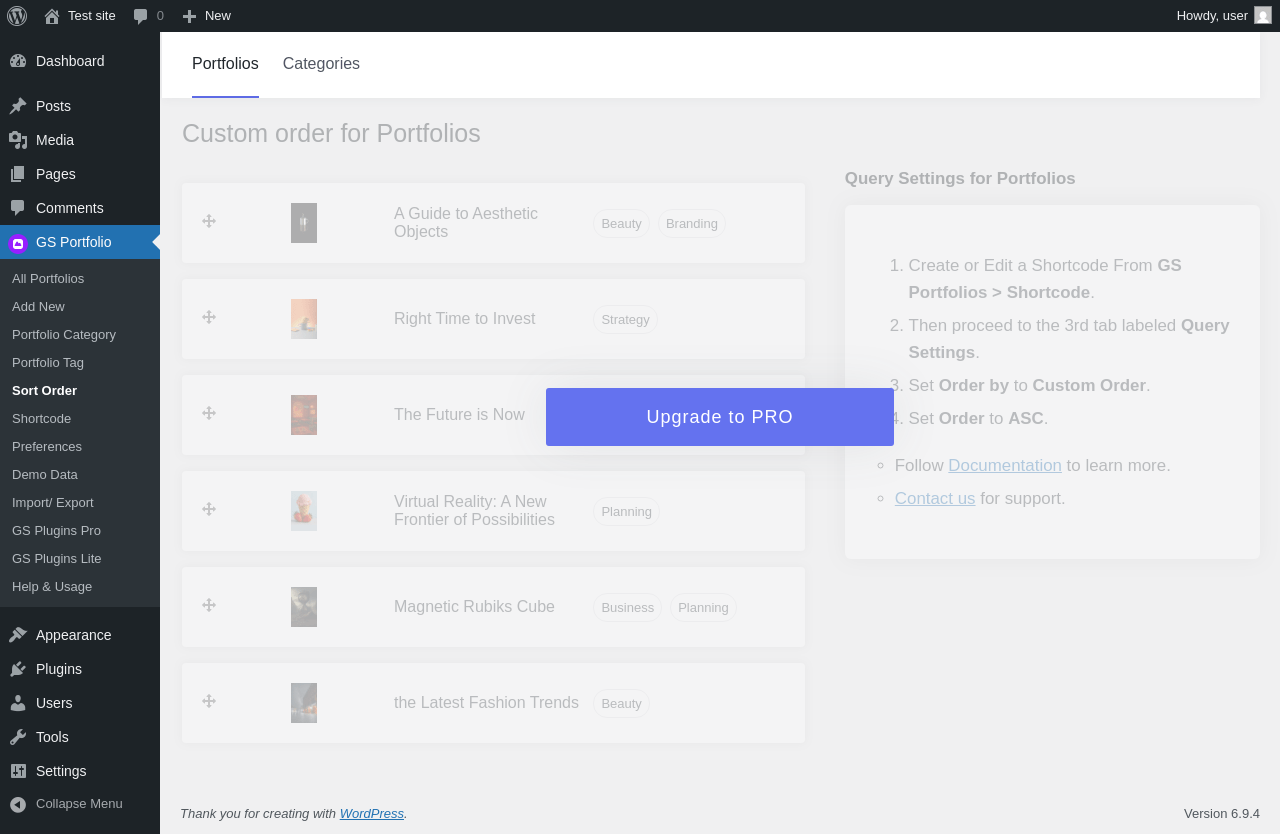This screenshot has width=1280, height=834.
Task: Click the Upgrade to PRO button
Action: click(720, 417)
